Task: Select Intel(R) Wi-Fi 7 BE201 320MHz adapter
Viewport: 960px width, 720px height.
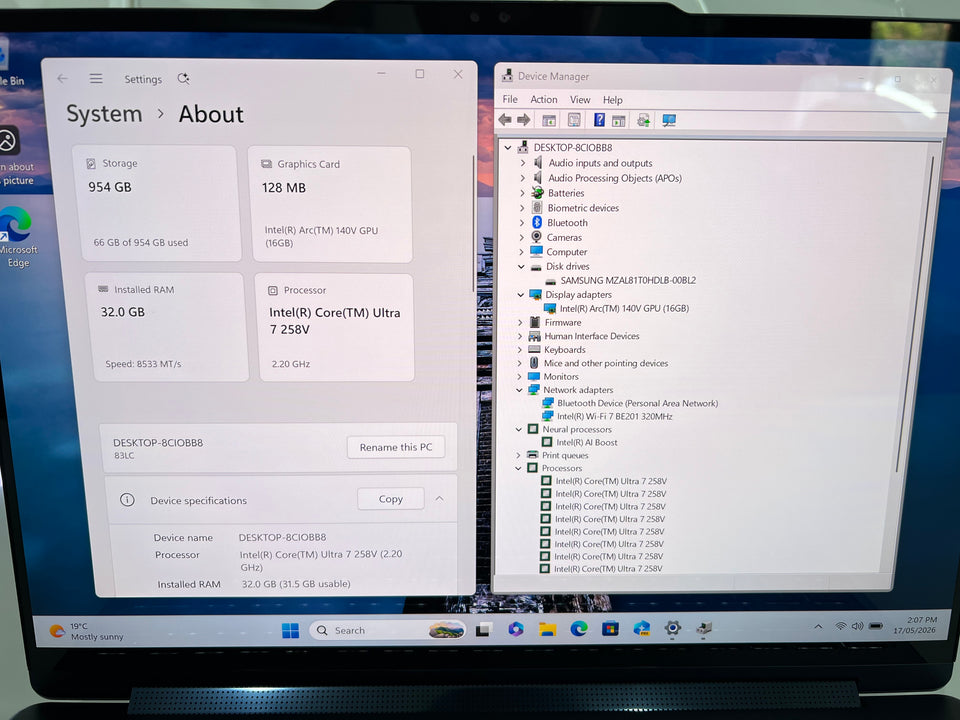Action: pyautogui.click(x=615, y=416)
